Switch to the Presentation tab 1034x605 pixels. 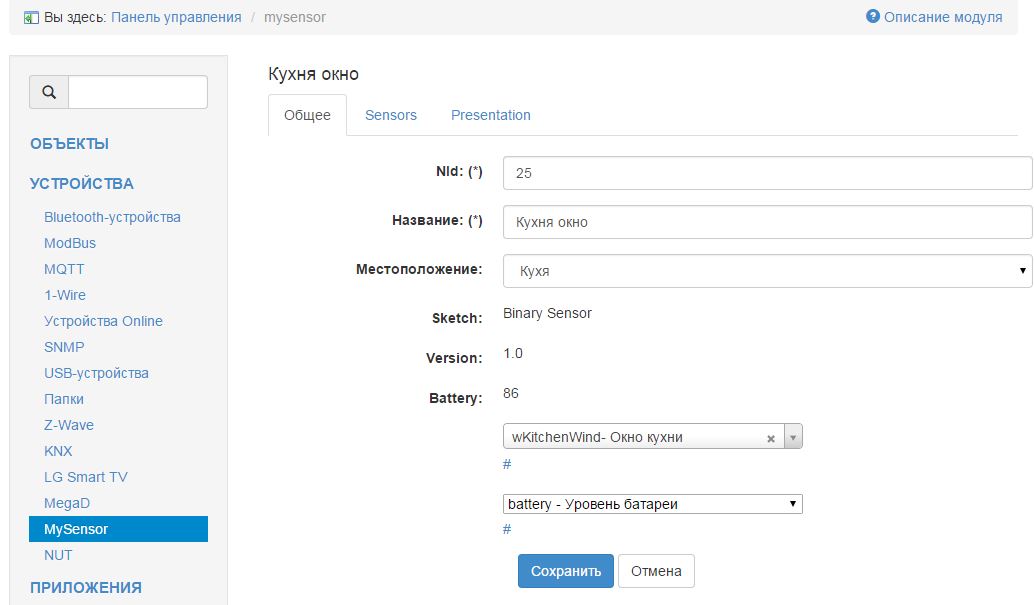click(490, 115)
